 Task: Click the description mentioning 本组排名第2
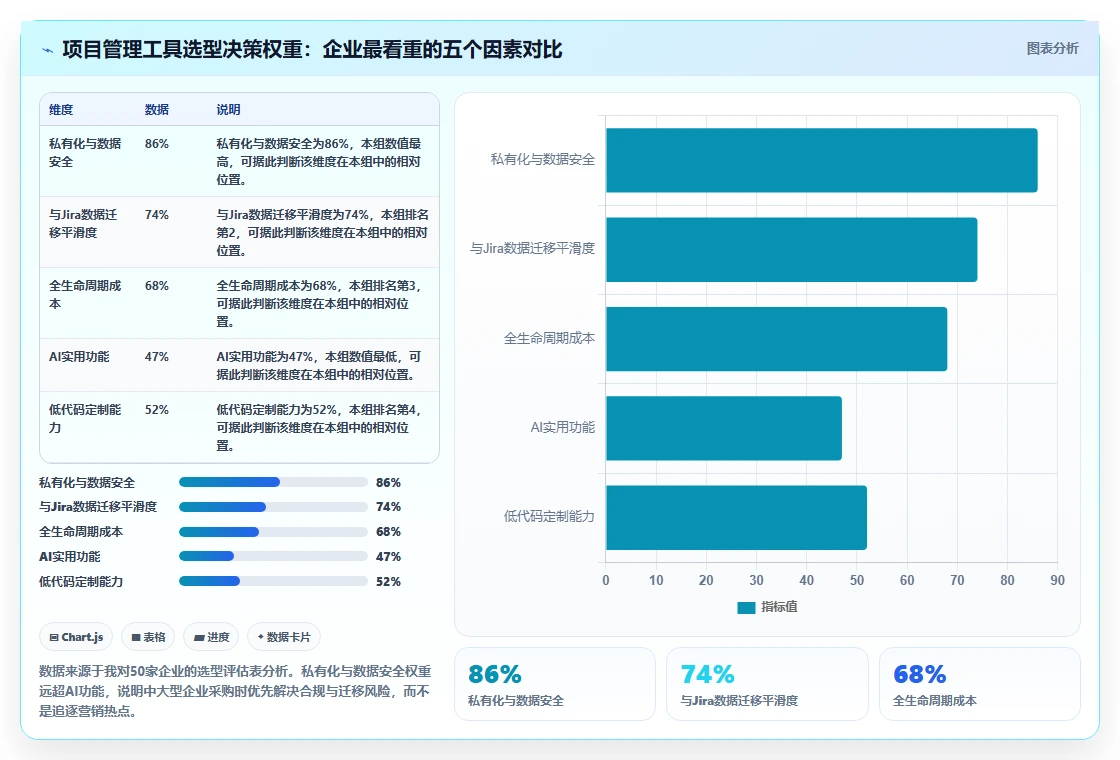(322, 232)
